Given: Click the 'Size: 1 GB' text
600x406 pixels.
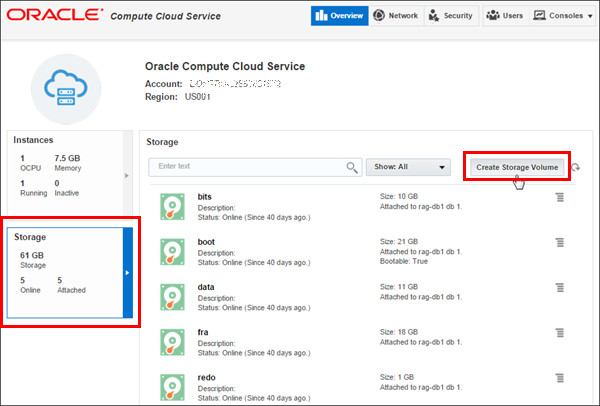Looking at the screenshot, I should (397, 377).
